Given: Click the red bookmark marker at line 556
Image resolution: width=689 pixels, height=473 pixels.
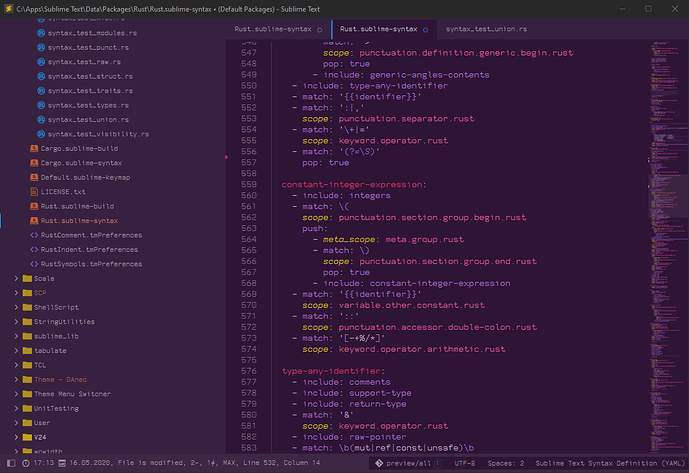Looking at the screenshot, I should click(x=227, y=157).
